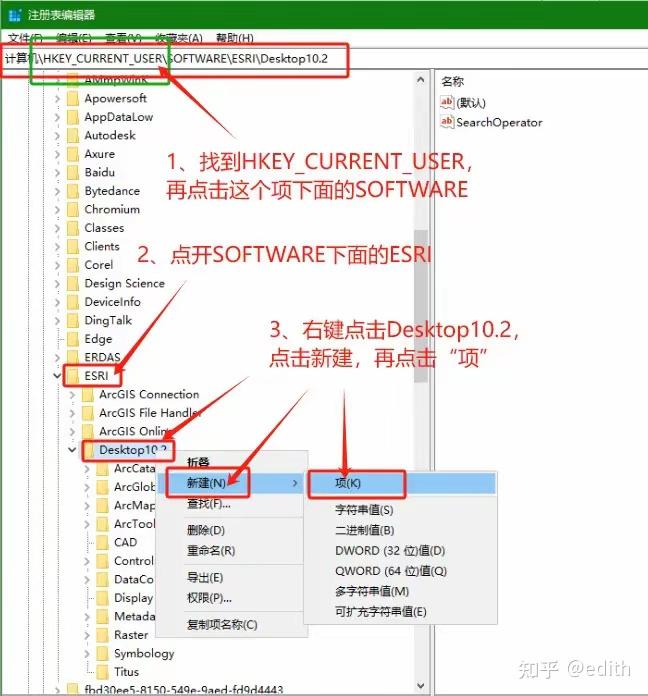Click the Classes folder icon
The width and height of the screenshot is (648, 696).
(x=73, y=228)
